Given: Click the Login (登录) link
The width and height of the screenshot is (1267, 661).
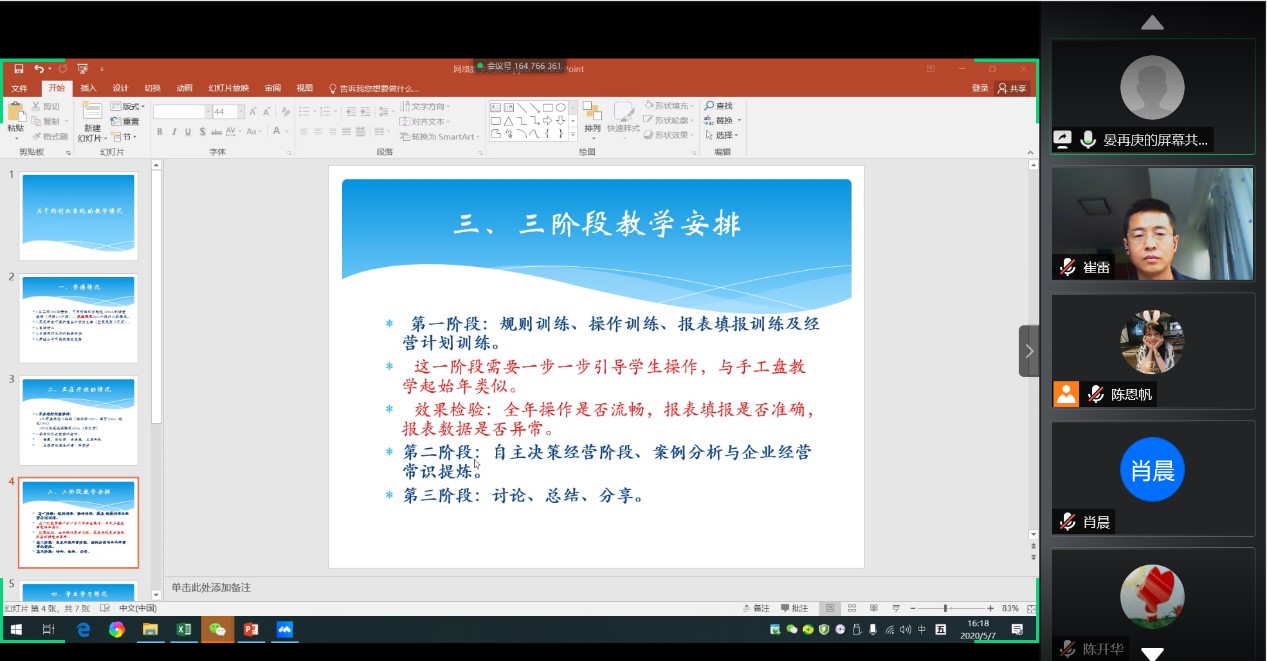Looking at the screenshot, I should [x=980, y=88].
